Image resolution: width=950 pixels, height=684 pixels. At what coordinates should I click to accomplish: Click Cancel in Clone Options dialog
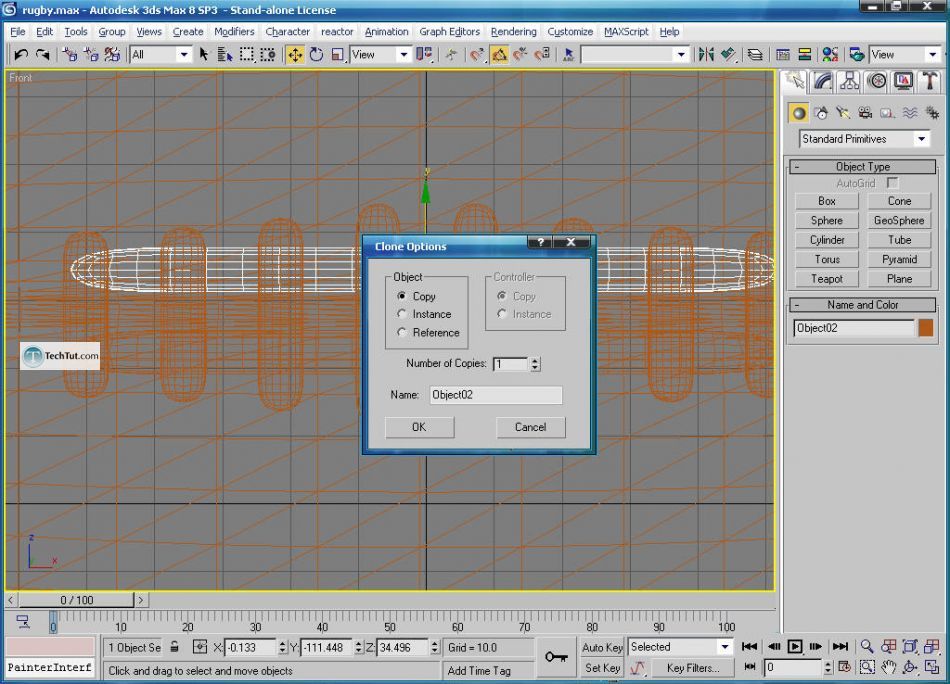[x=531, y=427]
